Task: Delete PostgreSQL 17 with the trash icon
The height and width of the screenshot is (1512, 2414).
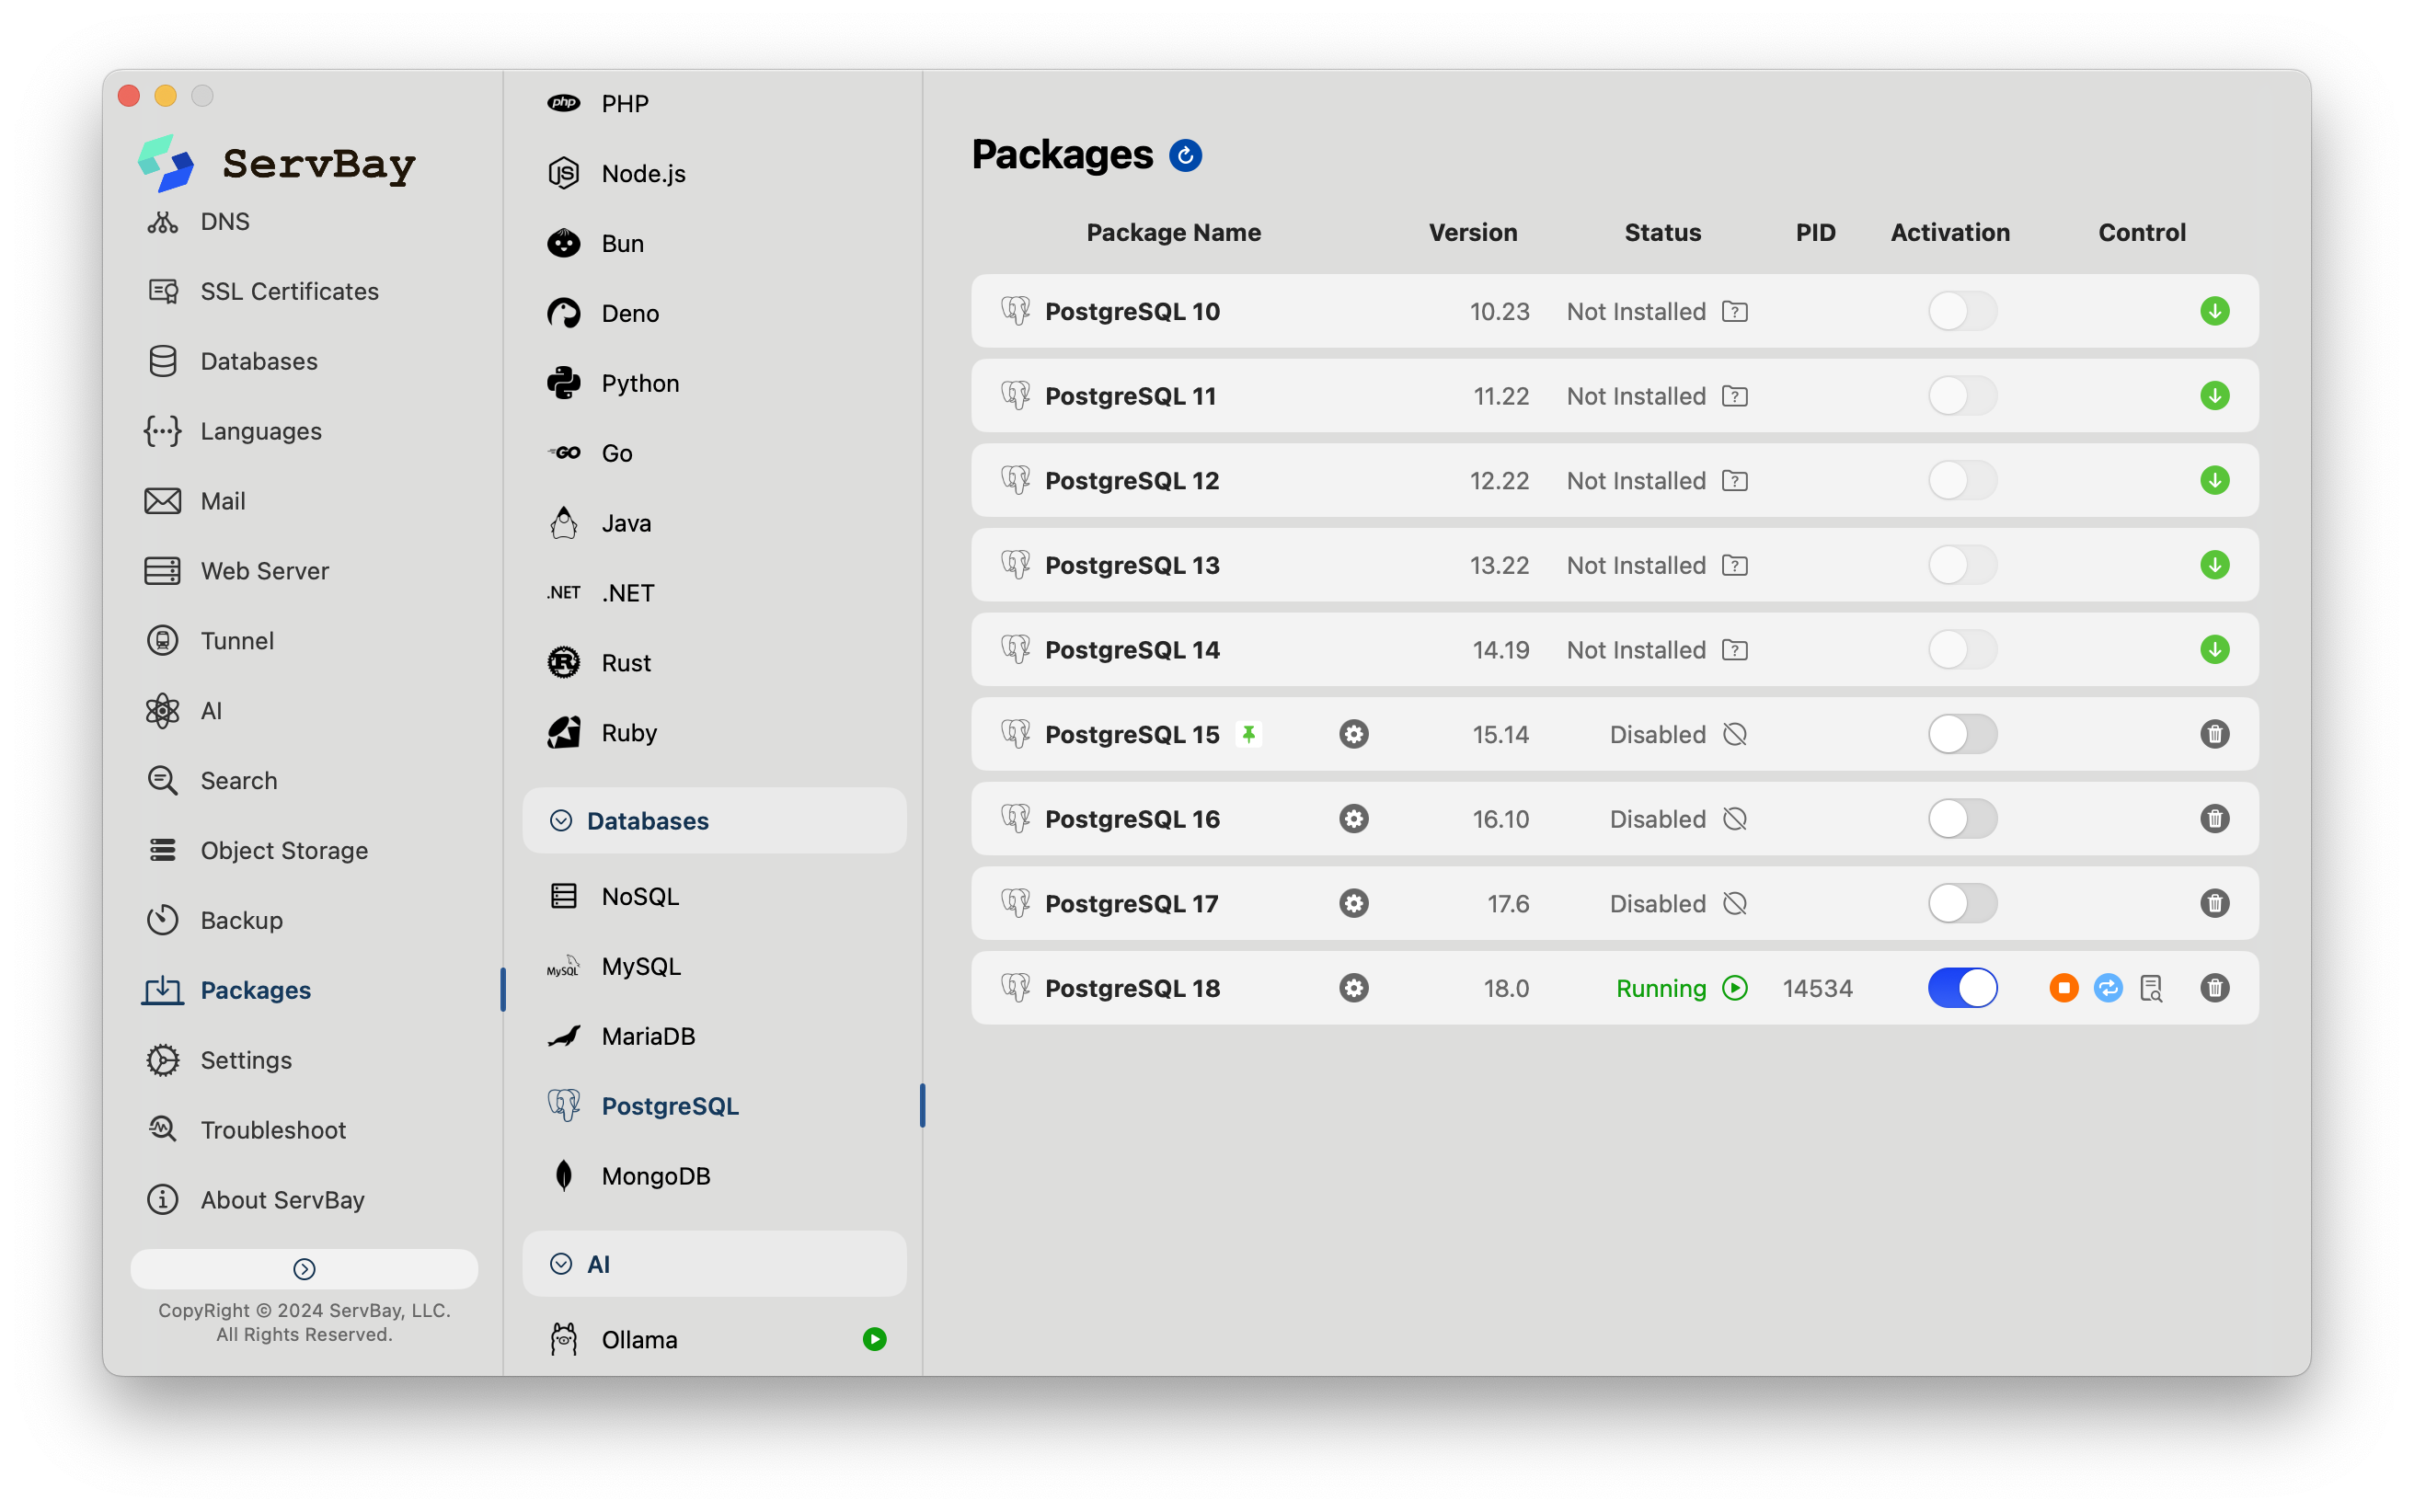Action: pos(2214,903)
